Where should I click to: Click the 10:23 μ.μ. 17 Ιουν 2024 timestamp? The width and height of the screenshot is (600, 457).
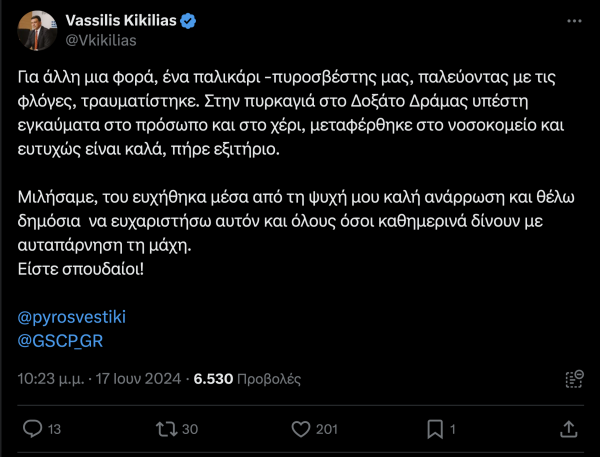coord(100,380)
